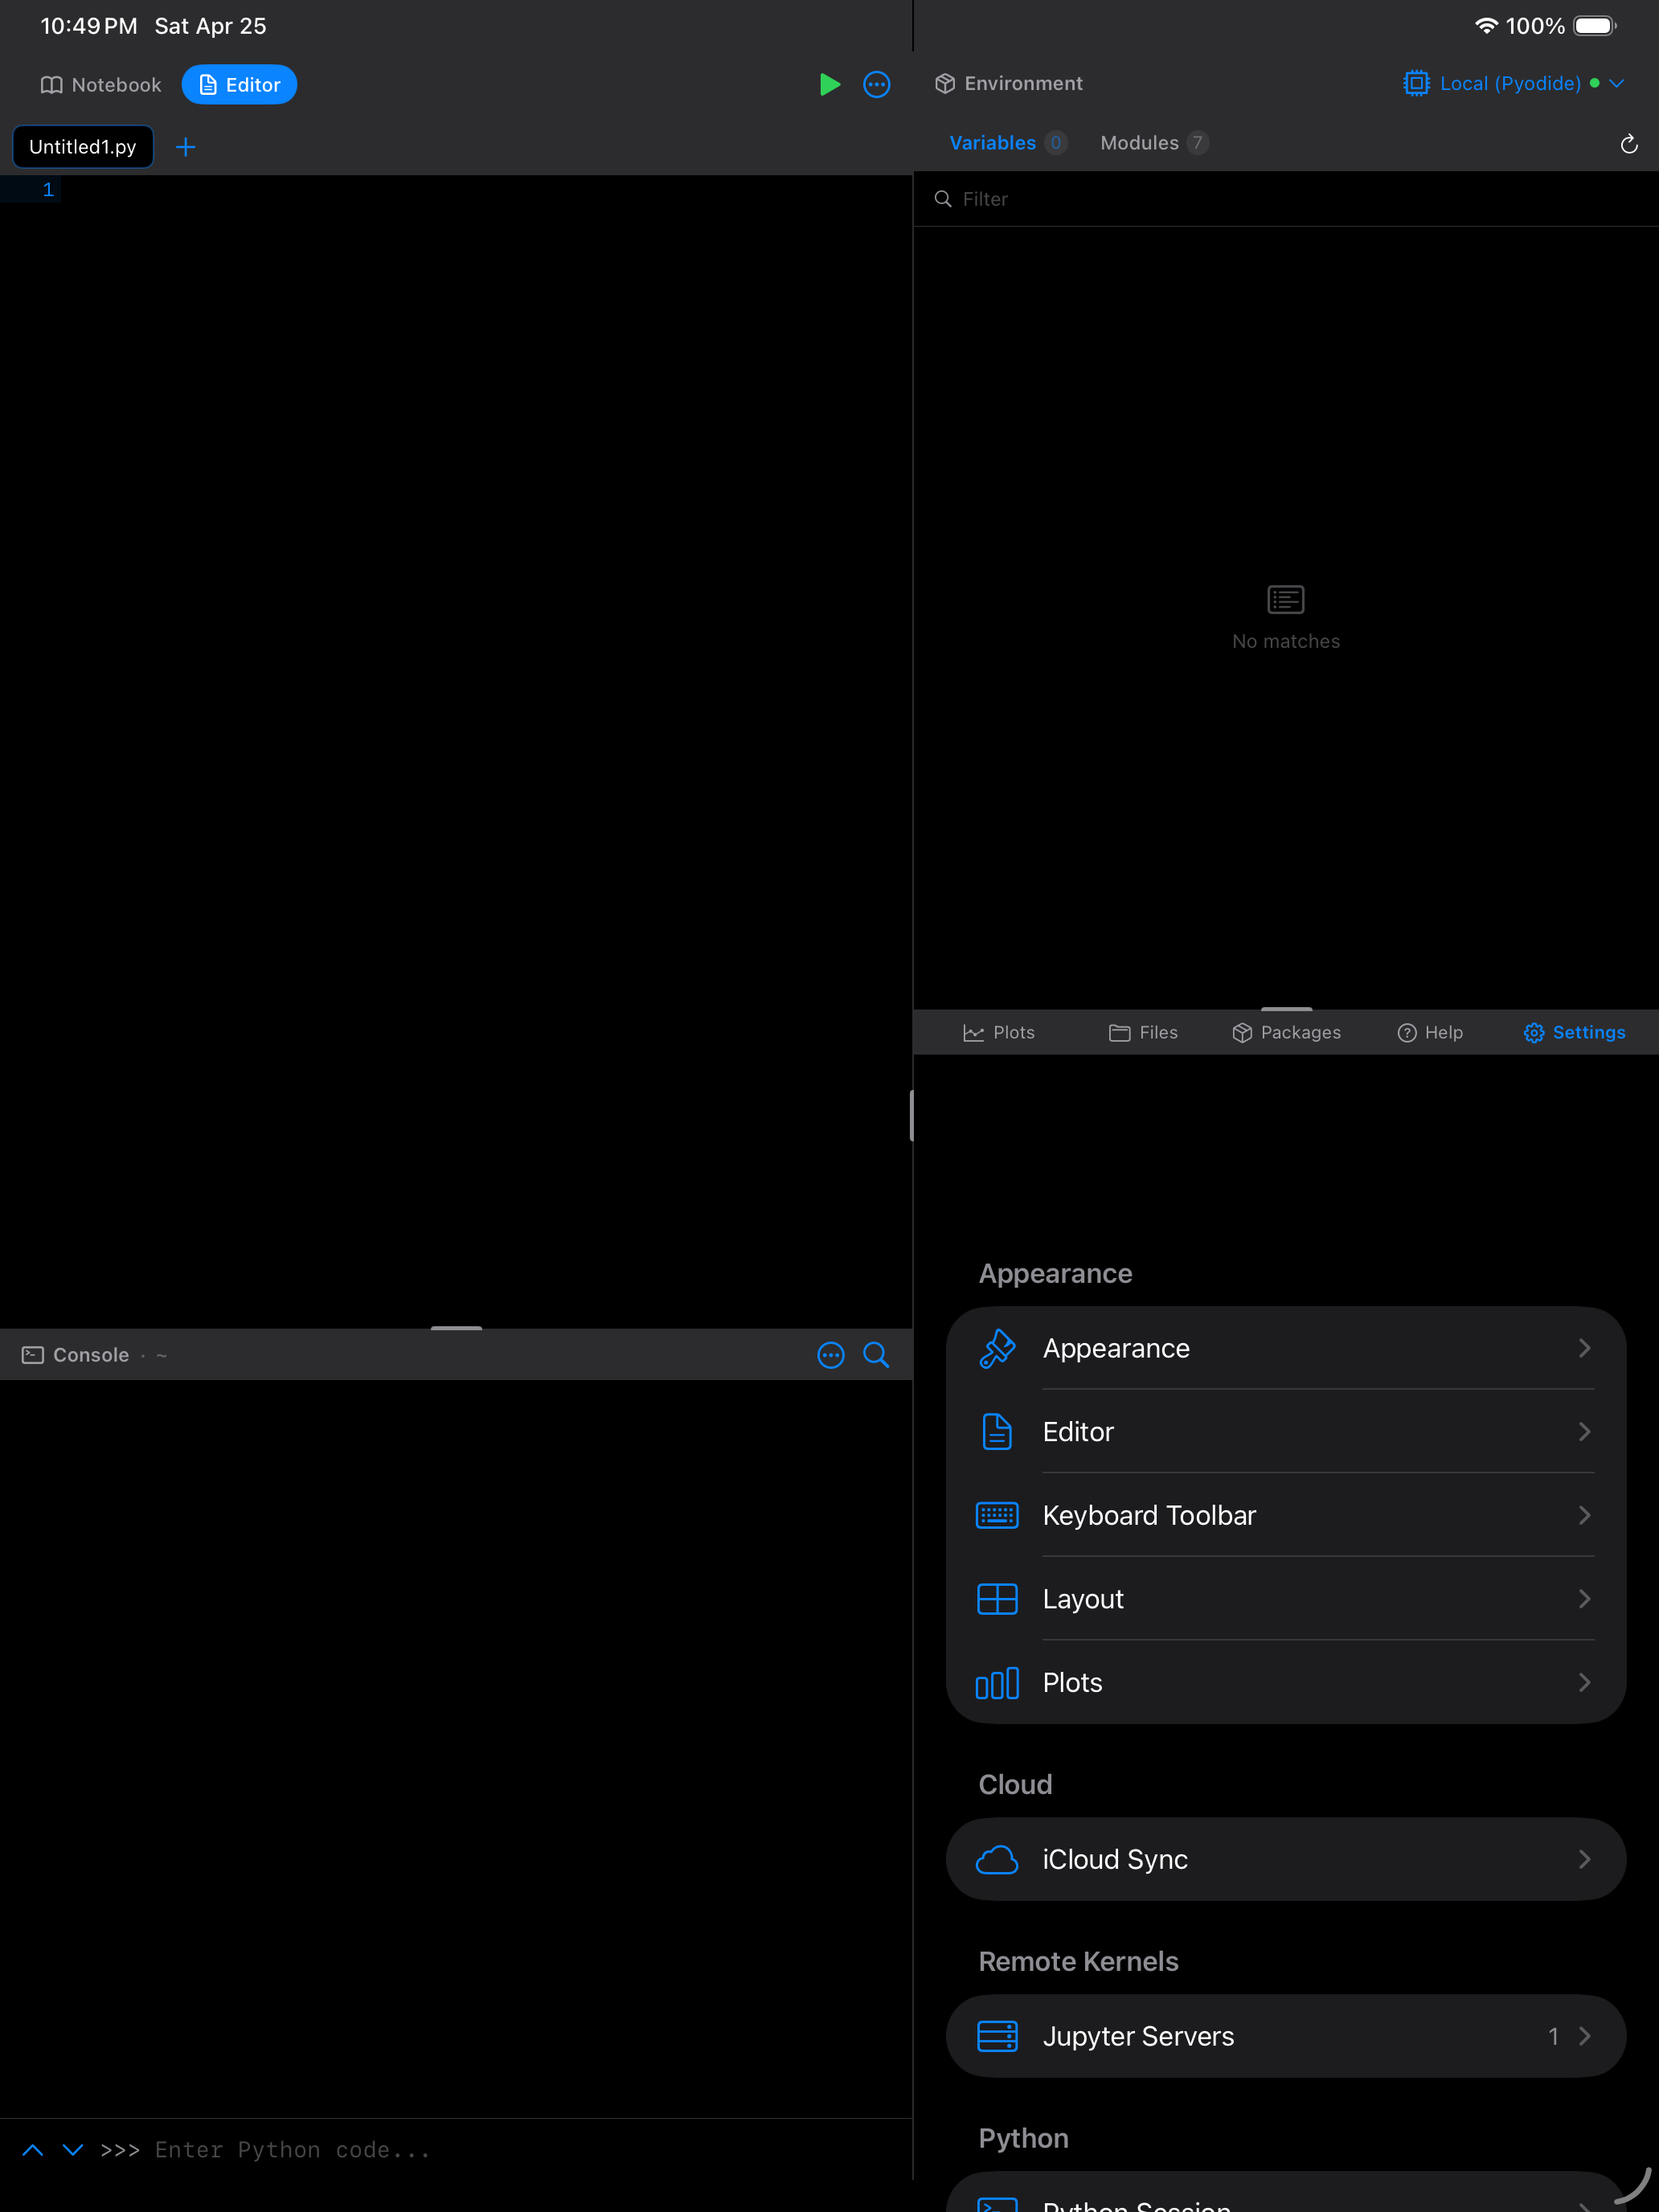Click the editor-console divider handle

[x=456, y=1327]
